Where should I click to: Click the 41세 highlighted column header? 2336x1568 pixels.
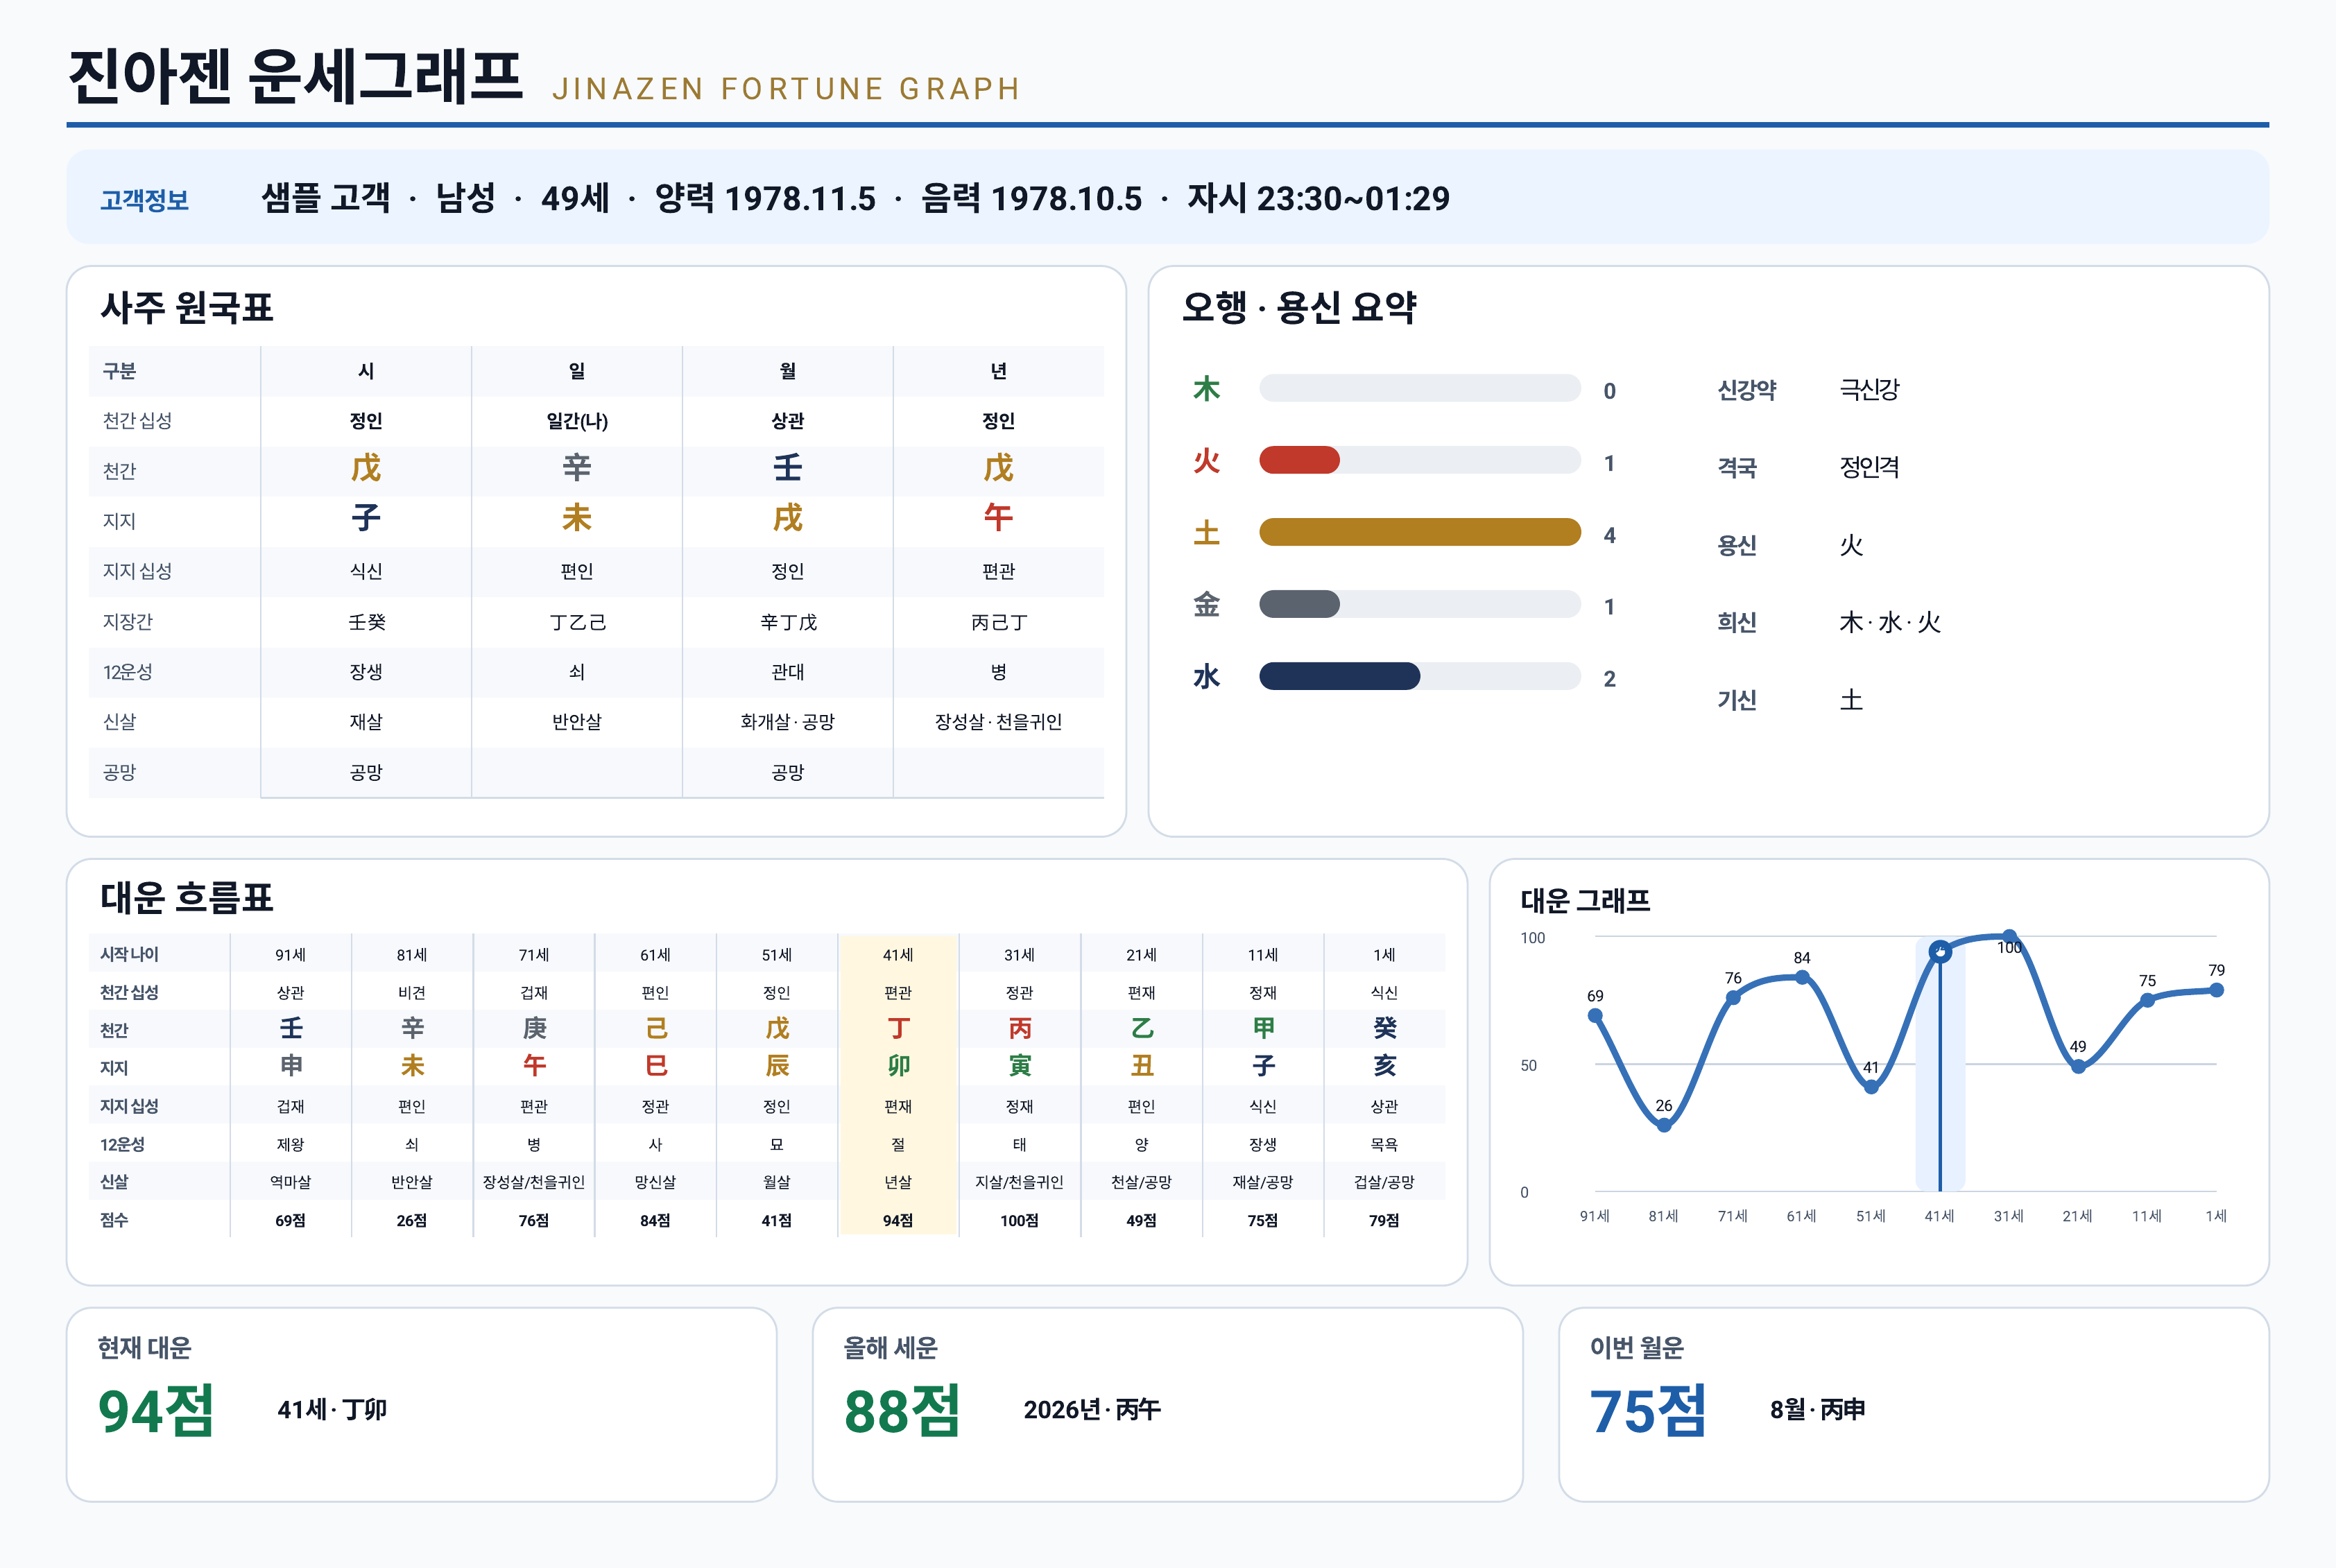coord(898,955)
